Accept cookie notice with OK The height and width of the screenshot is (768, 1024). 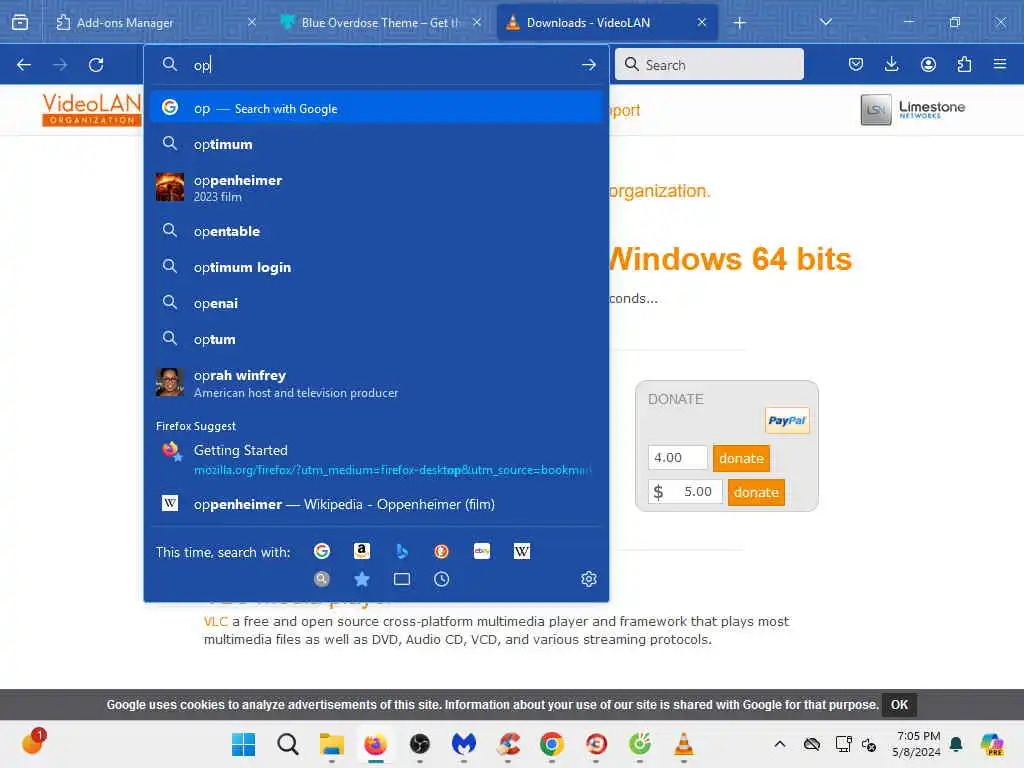[x=899, y=705]
